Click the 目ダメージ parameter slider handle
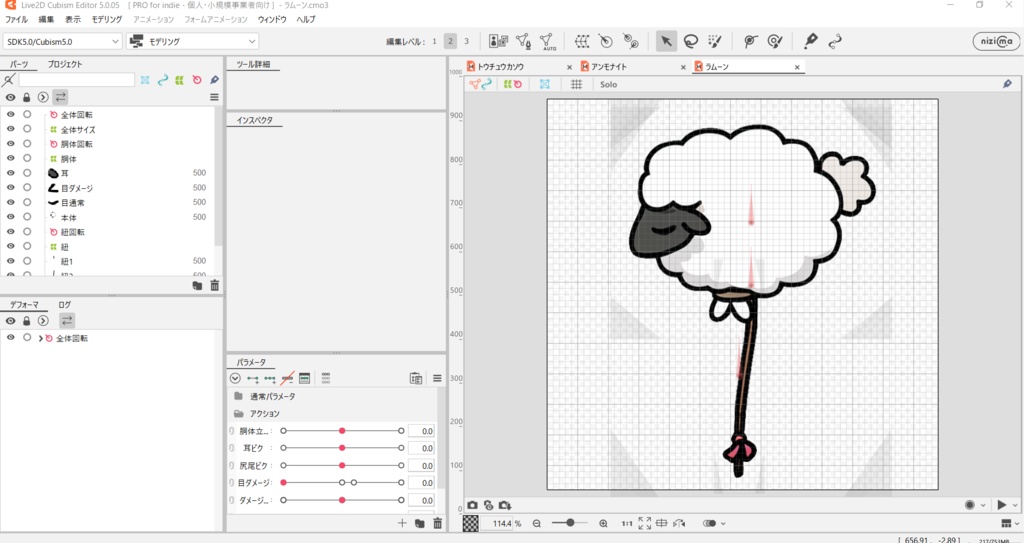 pos(283,483)
